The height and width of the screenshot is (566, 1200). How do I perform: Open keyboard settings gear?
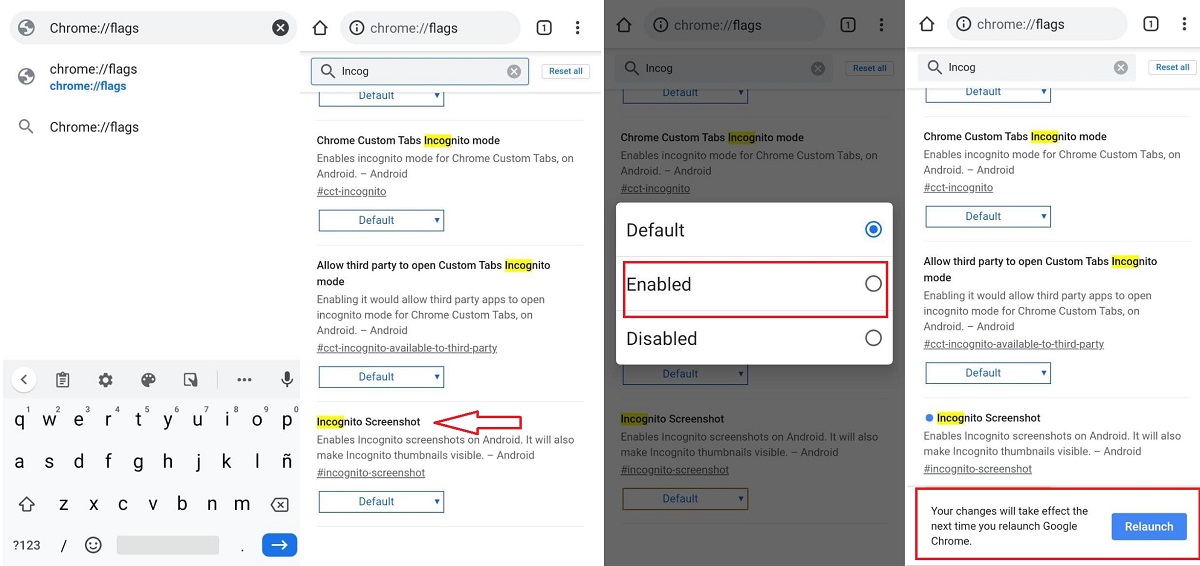[x=105, y=380]
